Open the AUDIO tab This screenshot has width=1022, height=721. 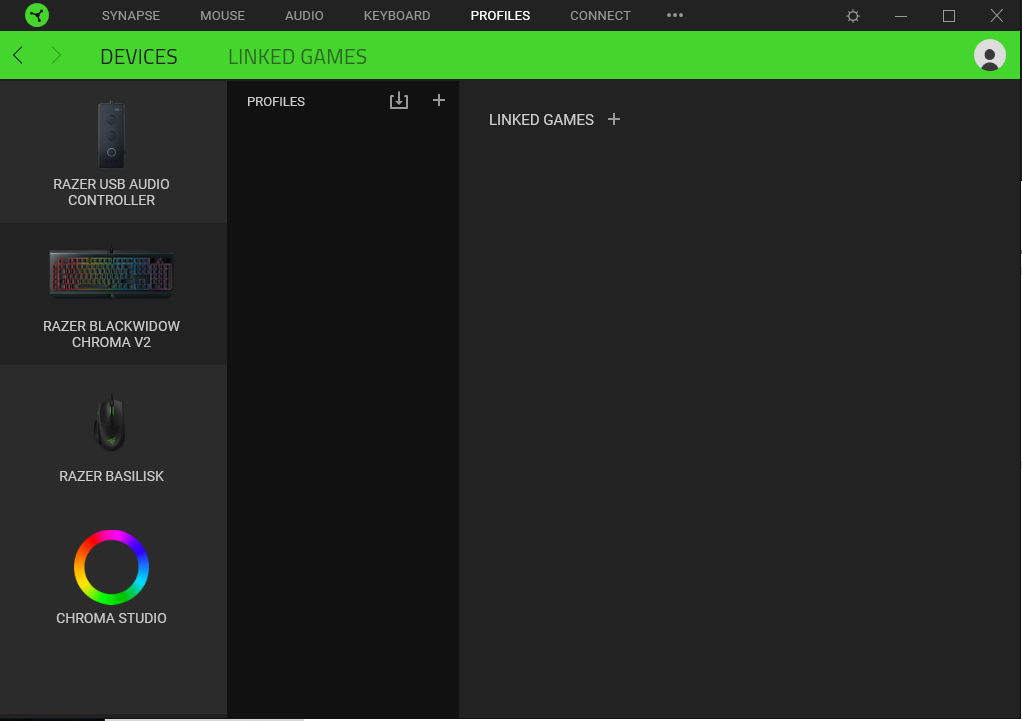click(x=304, y=16)
